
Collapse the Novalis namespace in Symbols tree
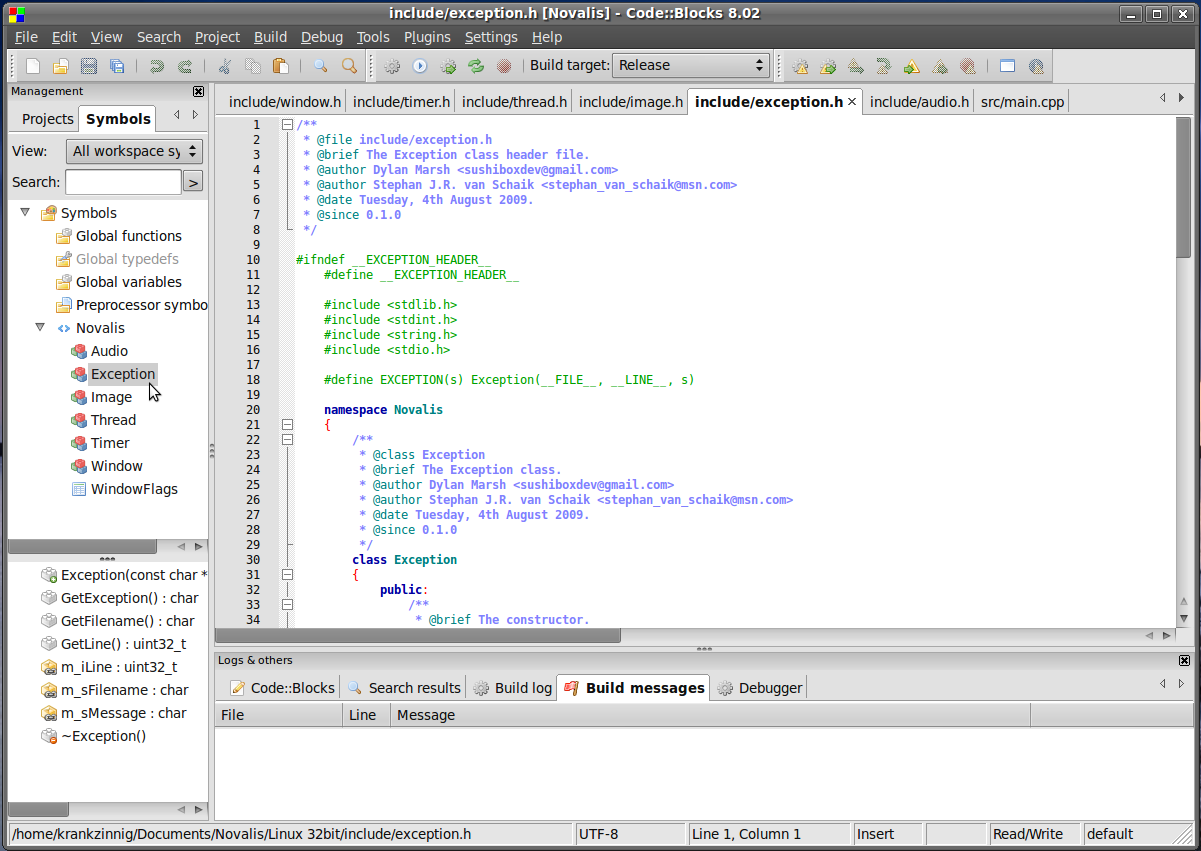(40, 327)
